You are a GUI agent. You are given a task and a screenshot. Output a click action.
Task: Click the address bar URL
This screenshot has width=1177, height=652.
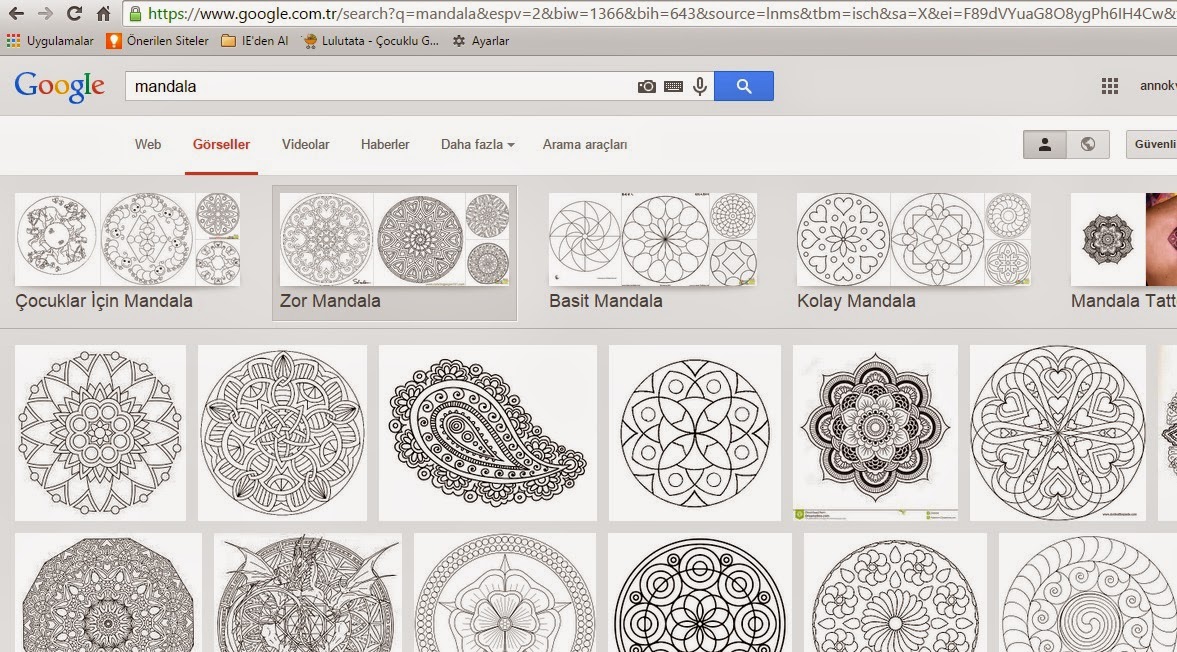[661, 14]
